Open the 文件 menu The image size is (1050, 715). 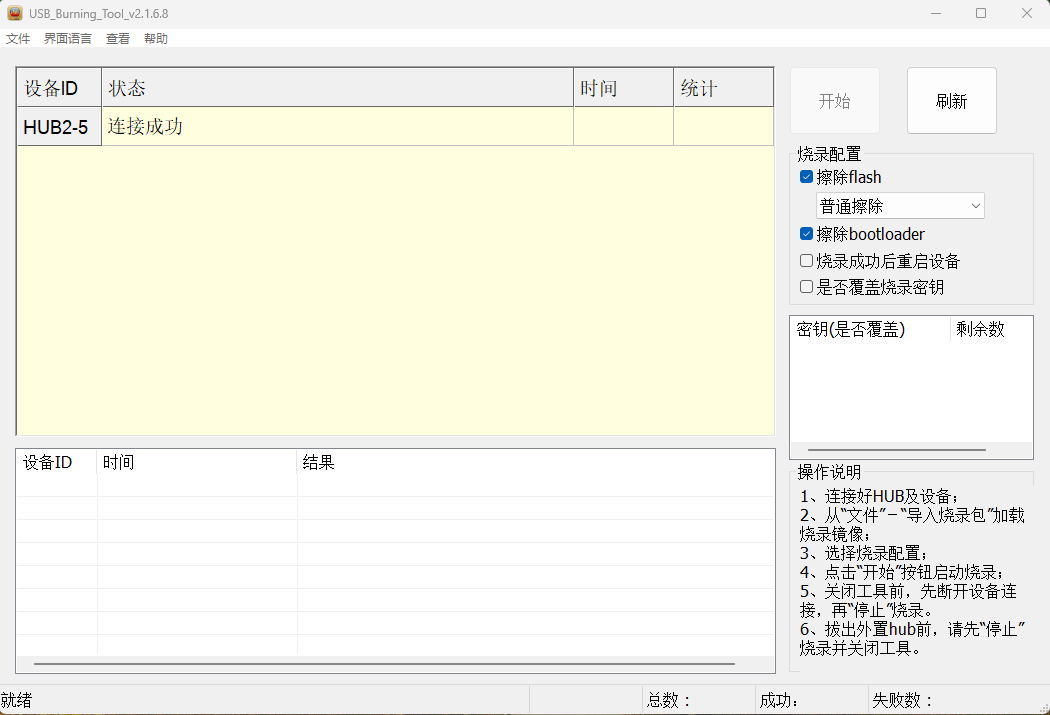(18, 39)
